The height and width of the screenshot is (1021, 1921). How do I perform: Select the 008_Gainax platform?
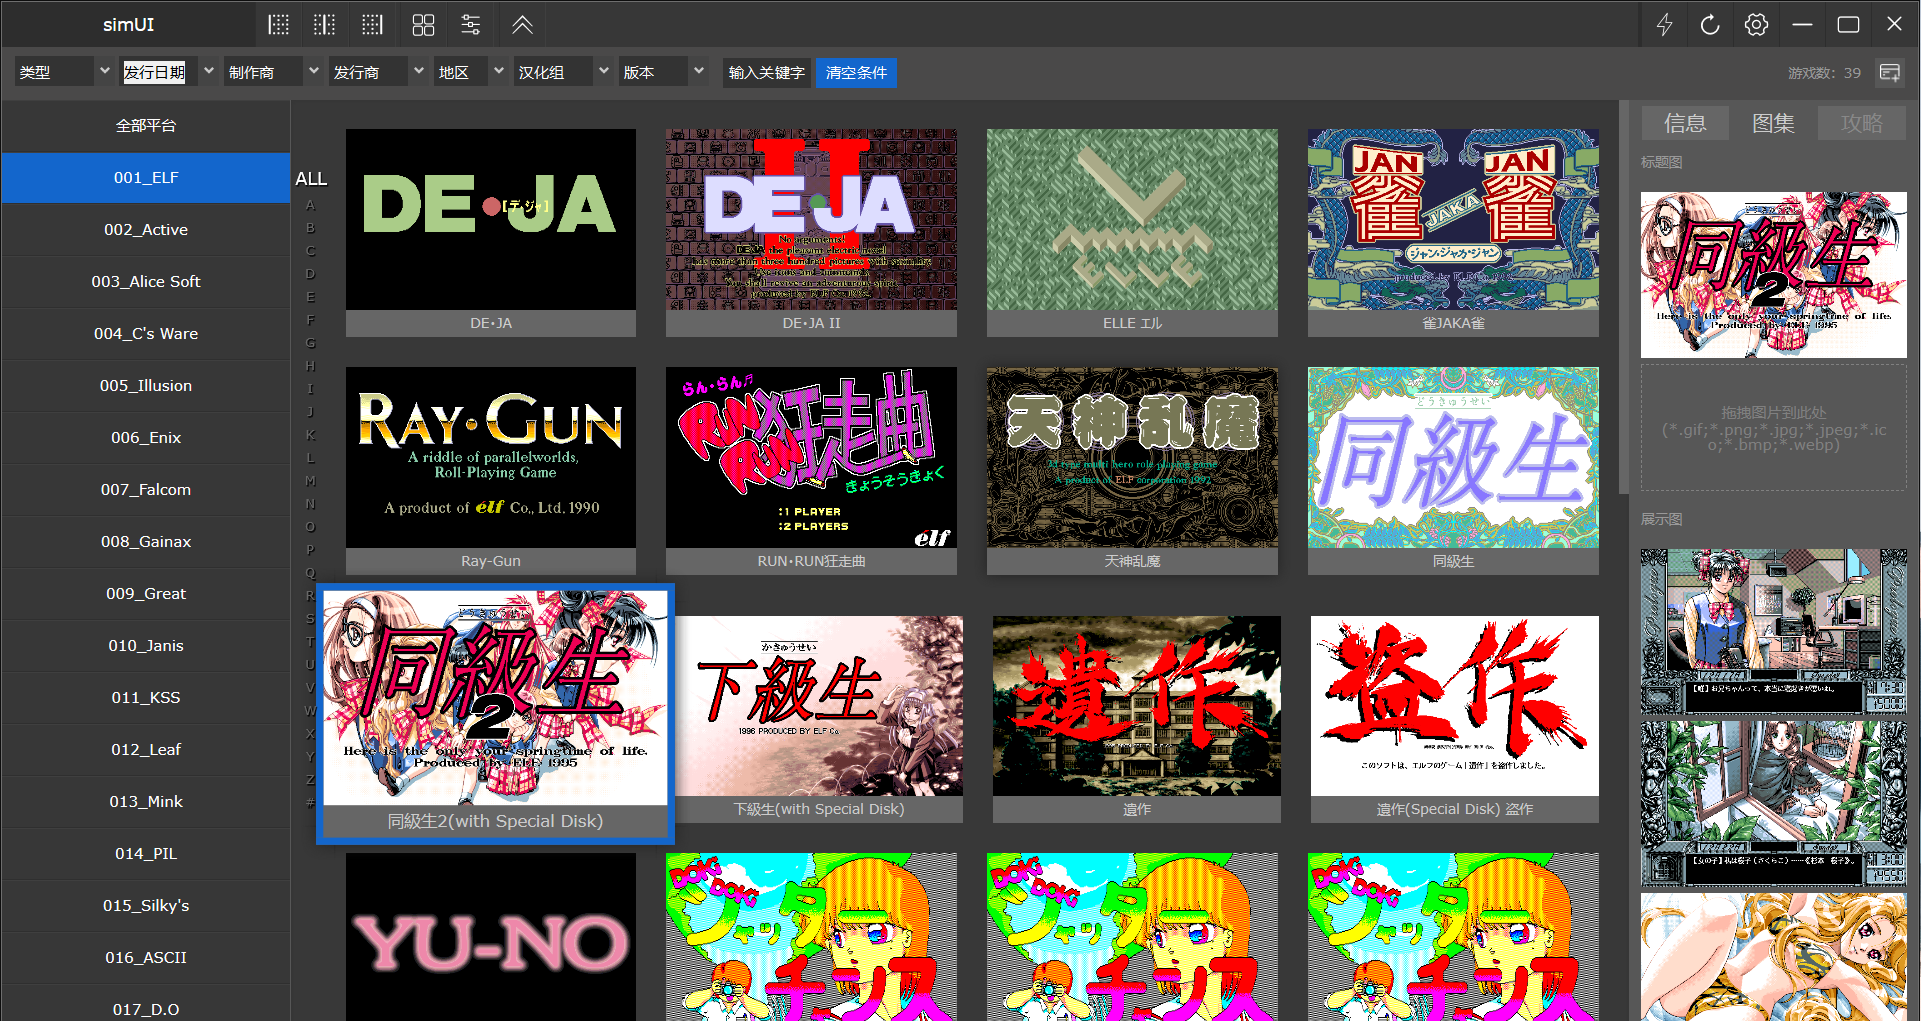[146, 542]
